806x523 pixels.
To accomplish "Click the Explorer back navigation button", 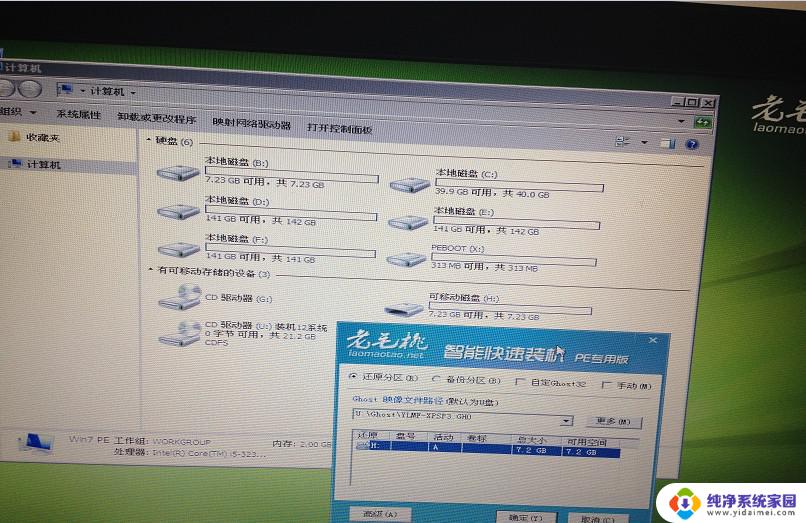I will (x=6, y=88).
